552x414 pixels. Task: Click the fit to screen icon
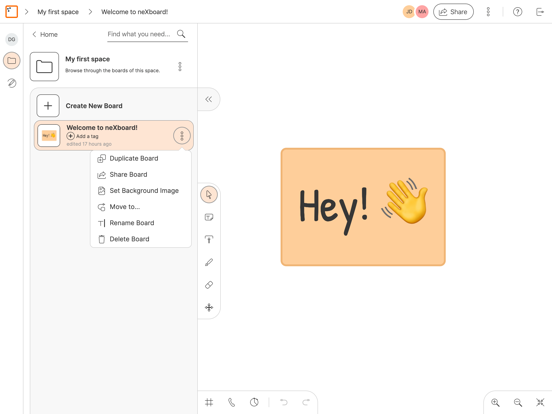(x=540, y=402)
